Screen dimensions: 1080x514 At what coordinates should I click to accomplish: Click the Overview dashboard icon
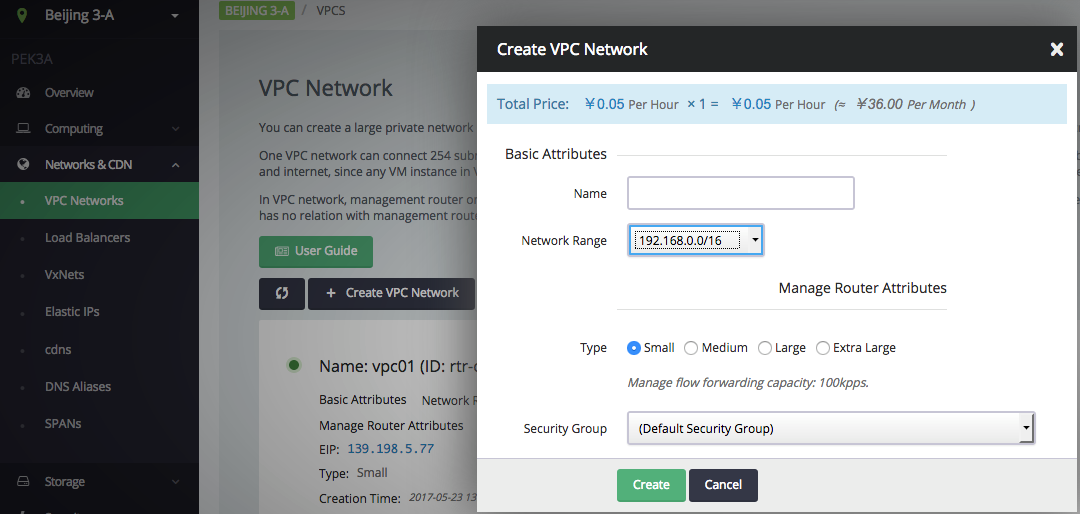23,92
